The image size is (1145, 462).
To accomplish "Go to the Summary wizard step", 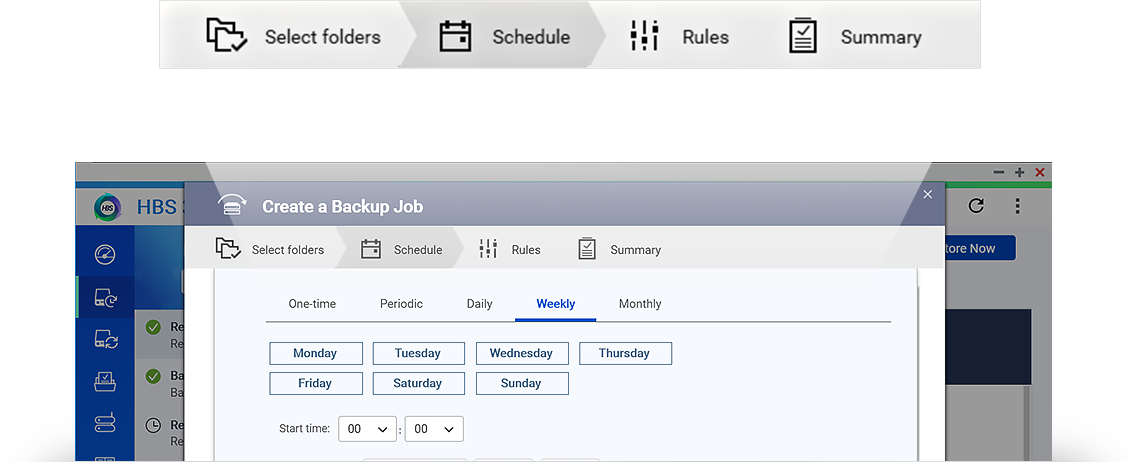I will [x=620, y=250].
